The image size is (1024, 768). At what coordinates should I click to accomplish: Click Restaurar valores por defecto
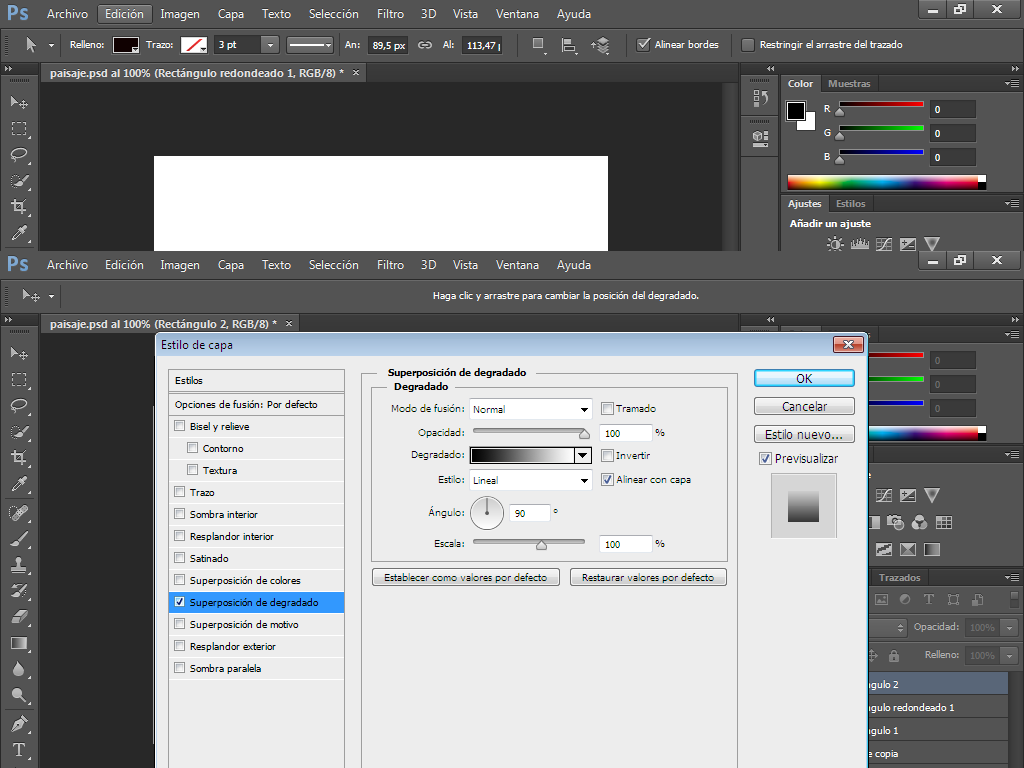tap(648, 577)
